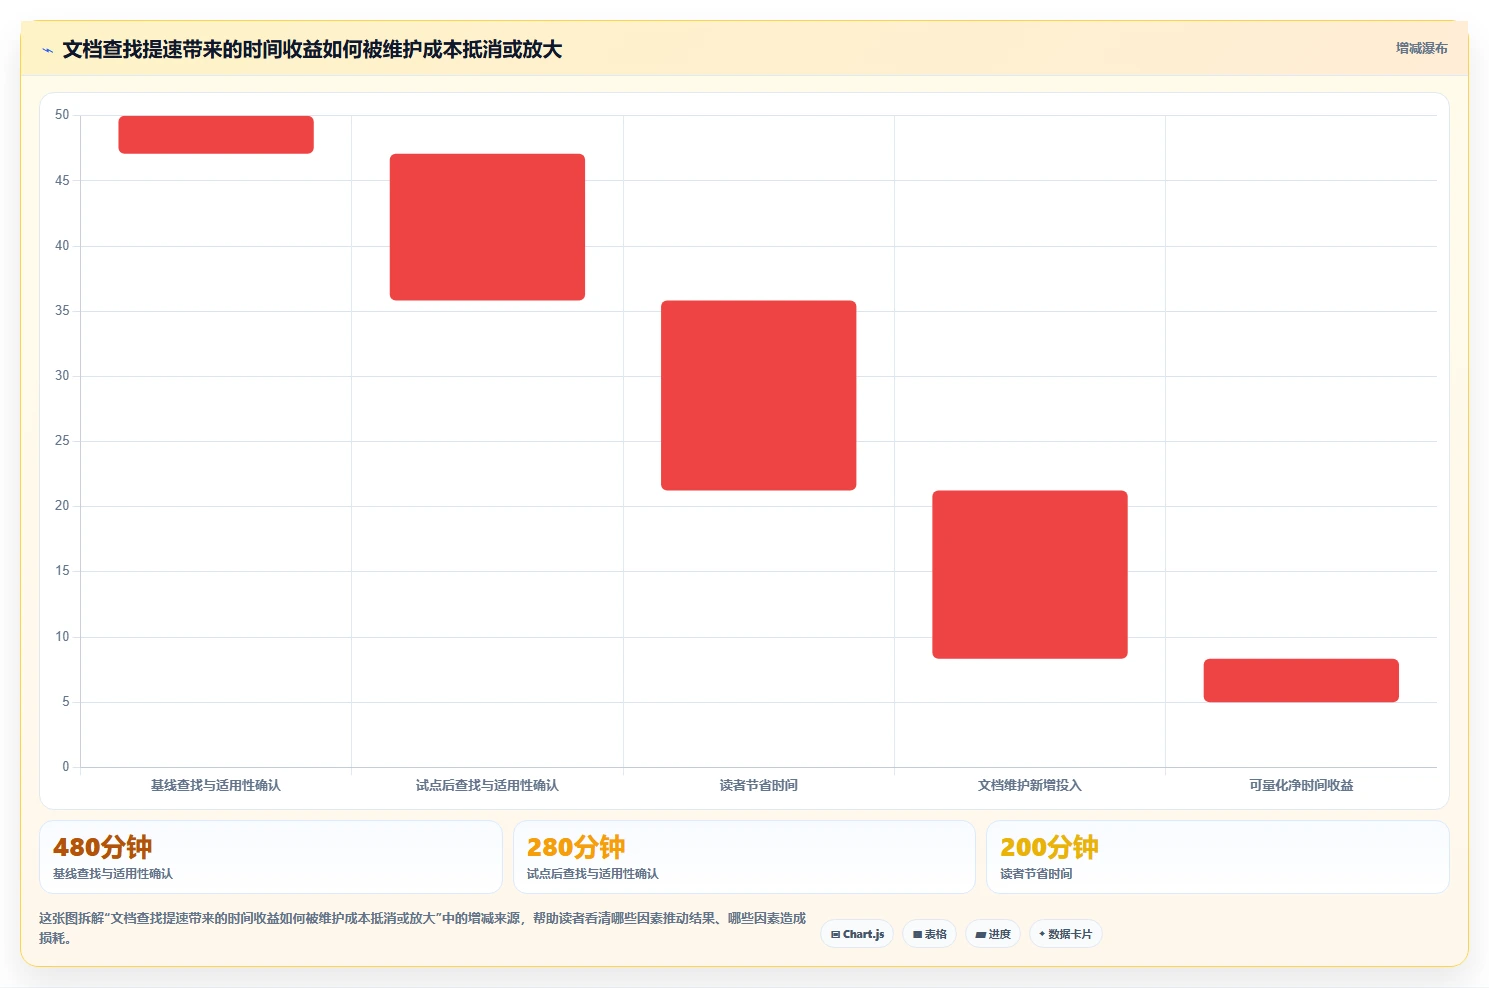Click the y-axis value 40
The width and height of the screenshot is (1489, 988).
62,245
